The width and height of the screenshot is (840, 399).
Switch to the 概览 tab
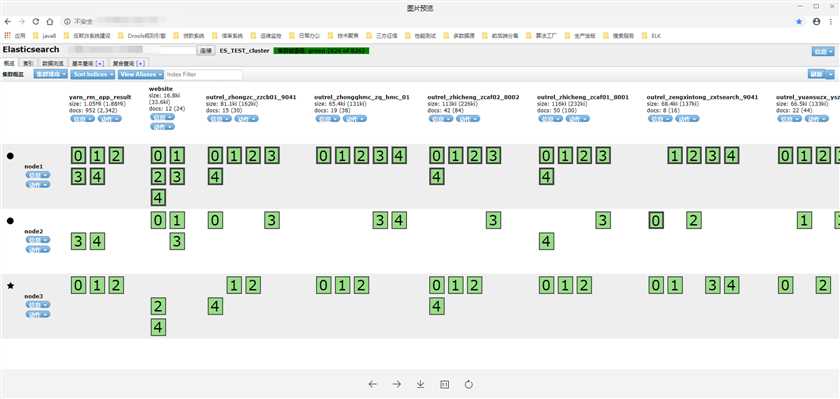click(9, 63)
